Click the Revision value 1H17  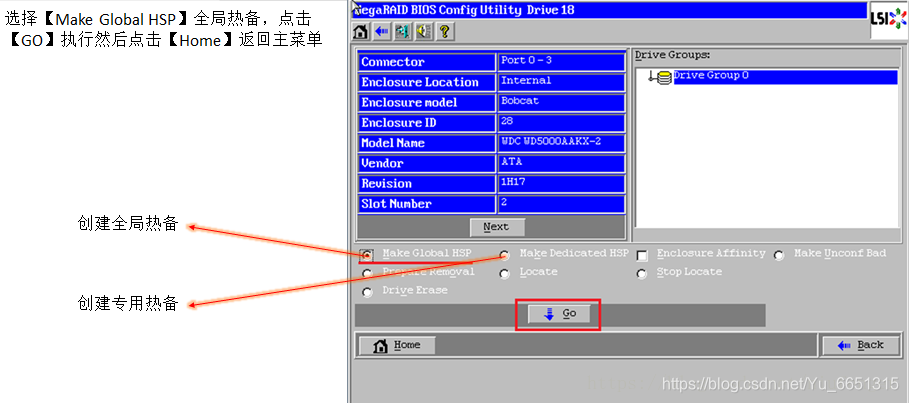click(561, 184)
